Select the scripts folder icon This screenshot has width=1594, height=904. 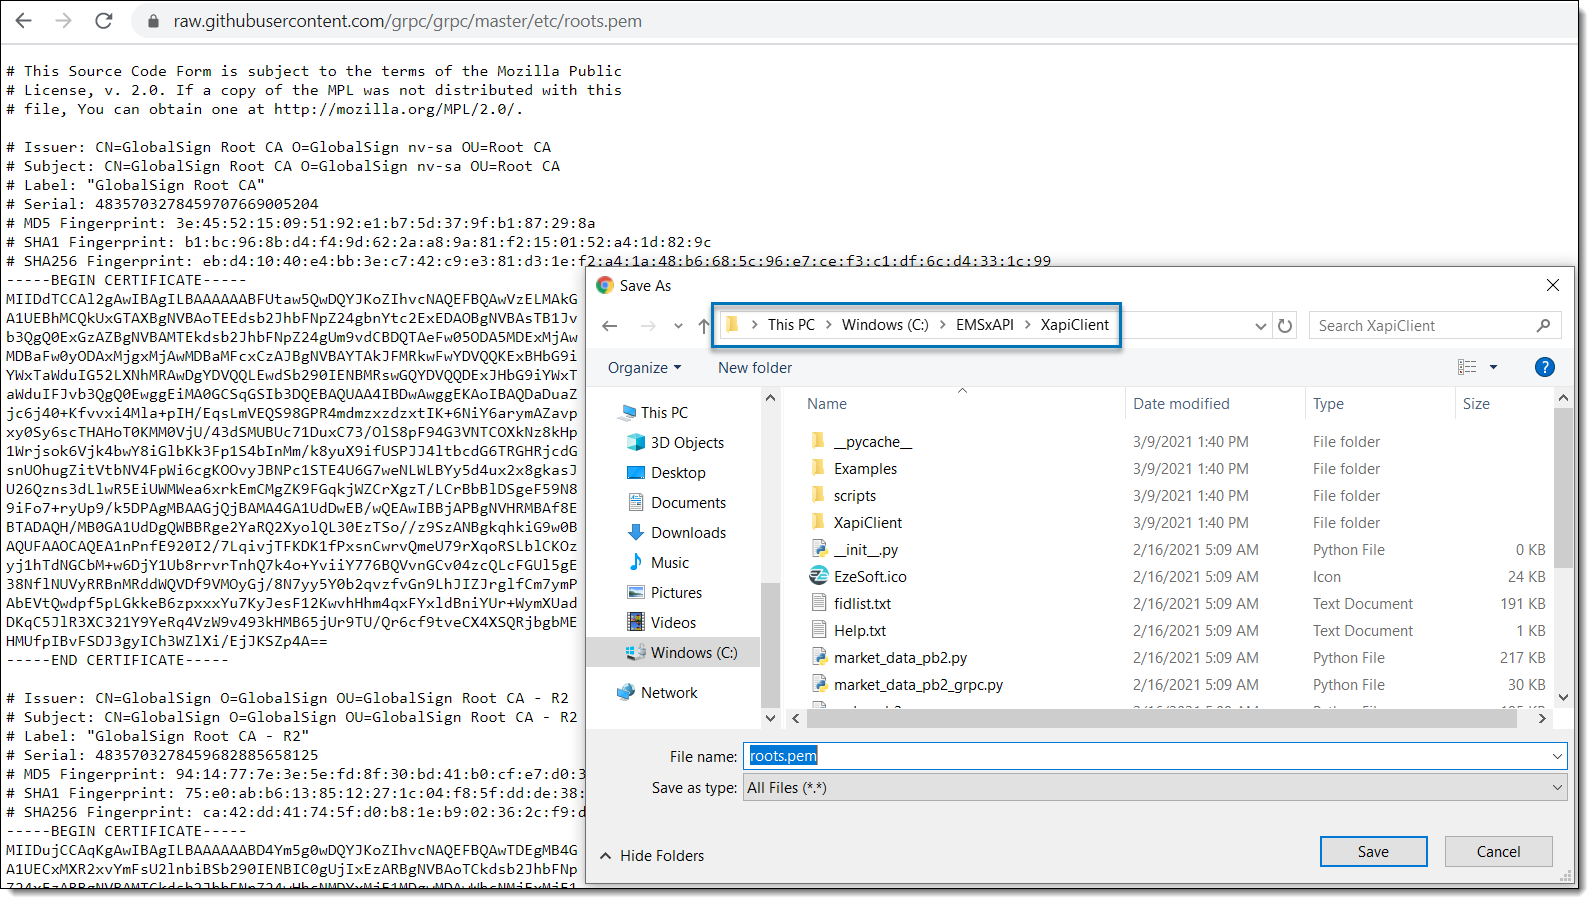pyautogui.click(x=818, y=495)
